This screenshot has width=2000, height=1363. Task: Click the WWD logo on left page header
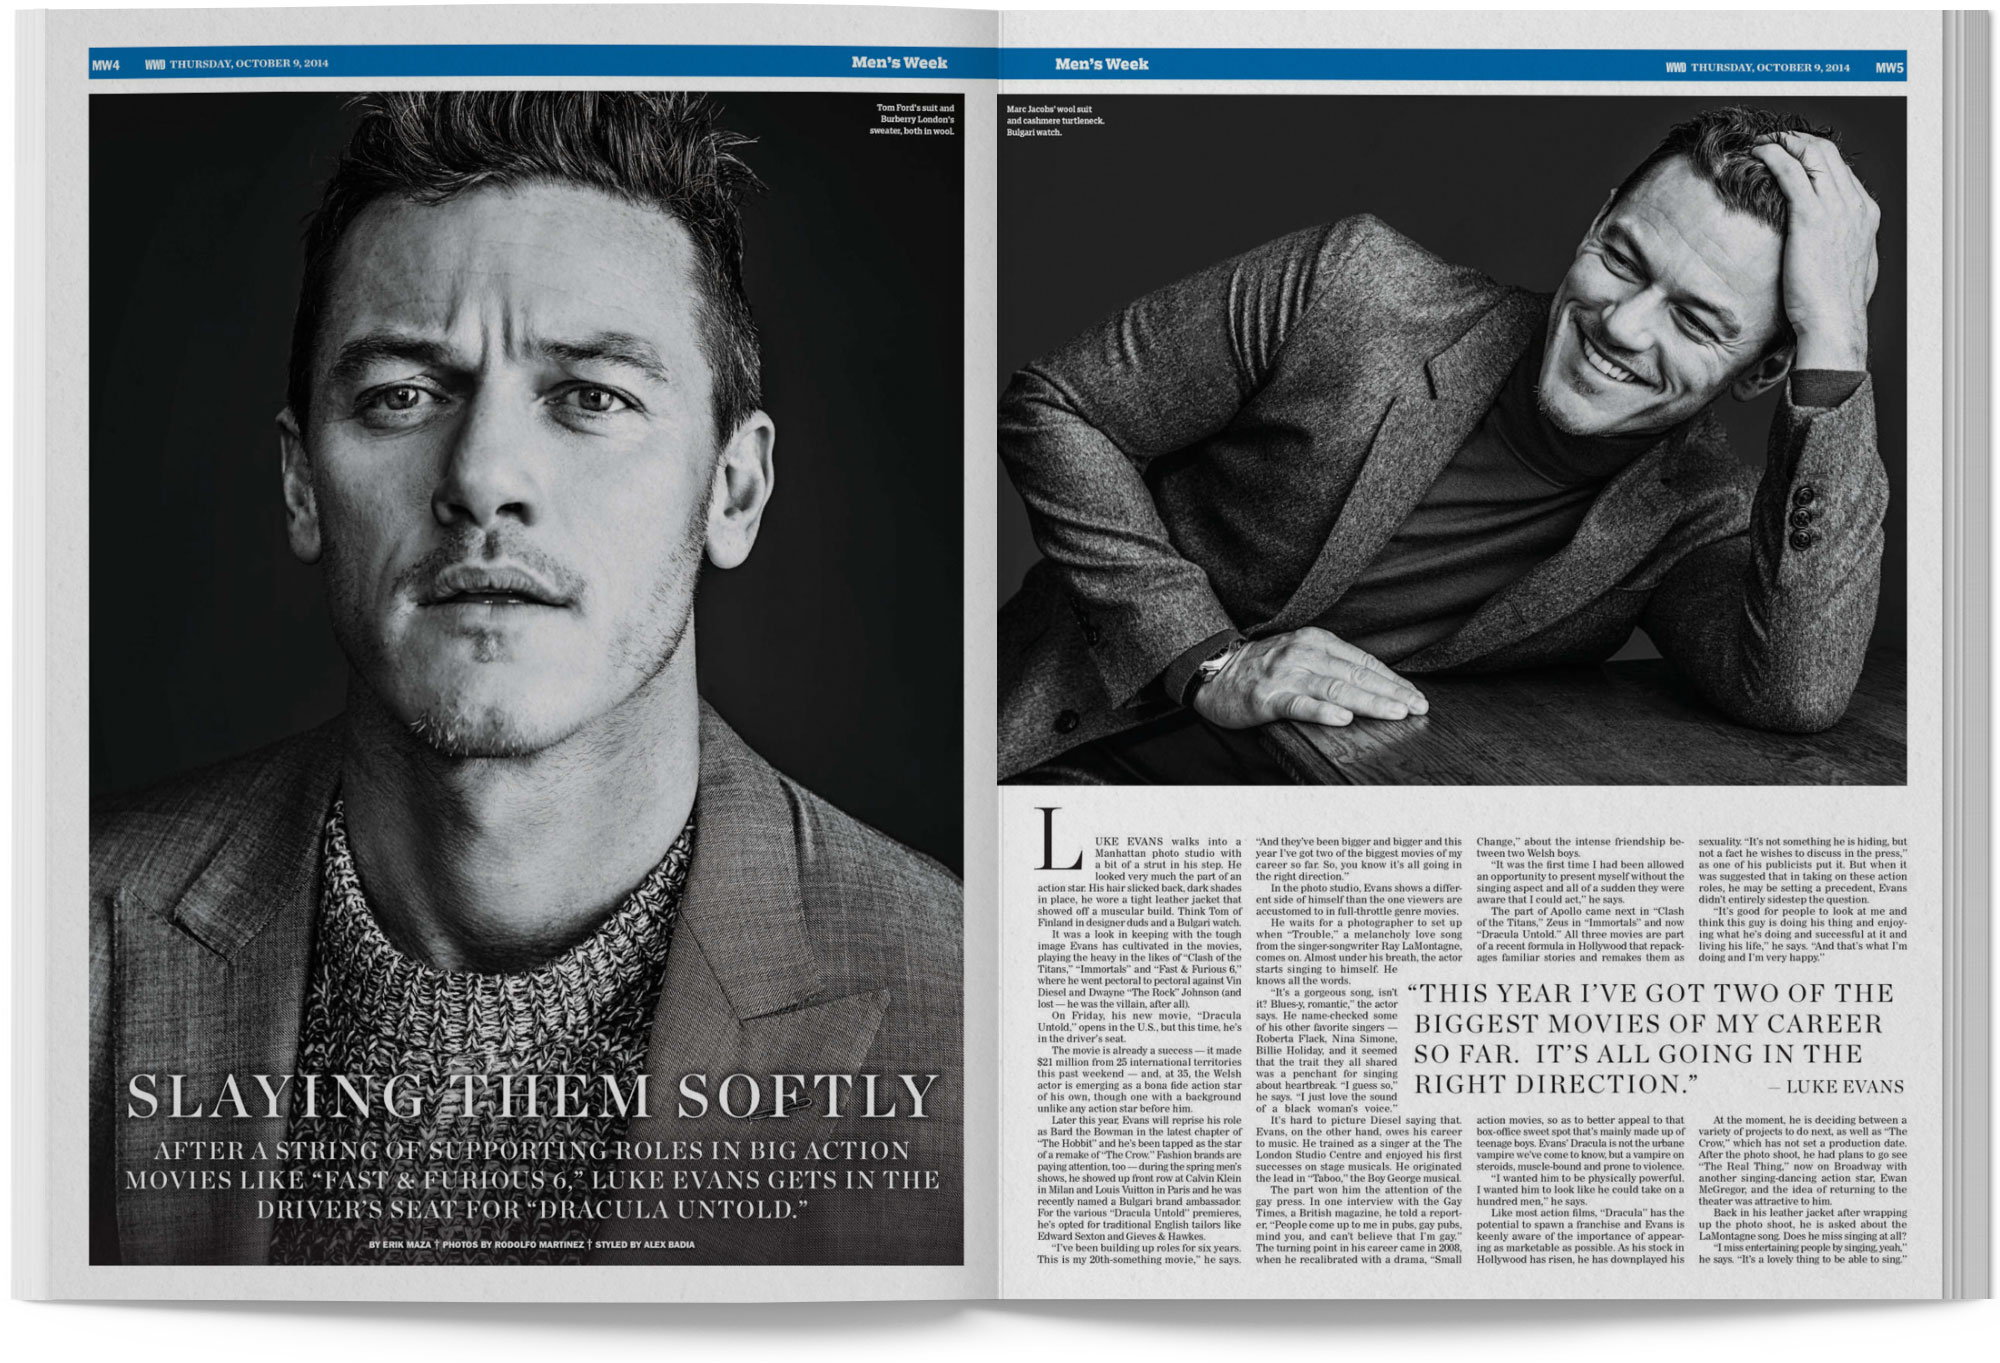155,65
